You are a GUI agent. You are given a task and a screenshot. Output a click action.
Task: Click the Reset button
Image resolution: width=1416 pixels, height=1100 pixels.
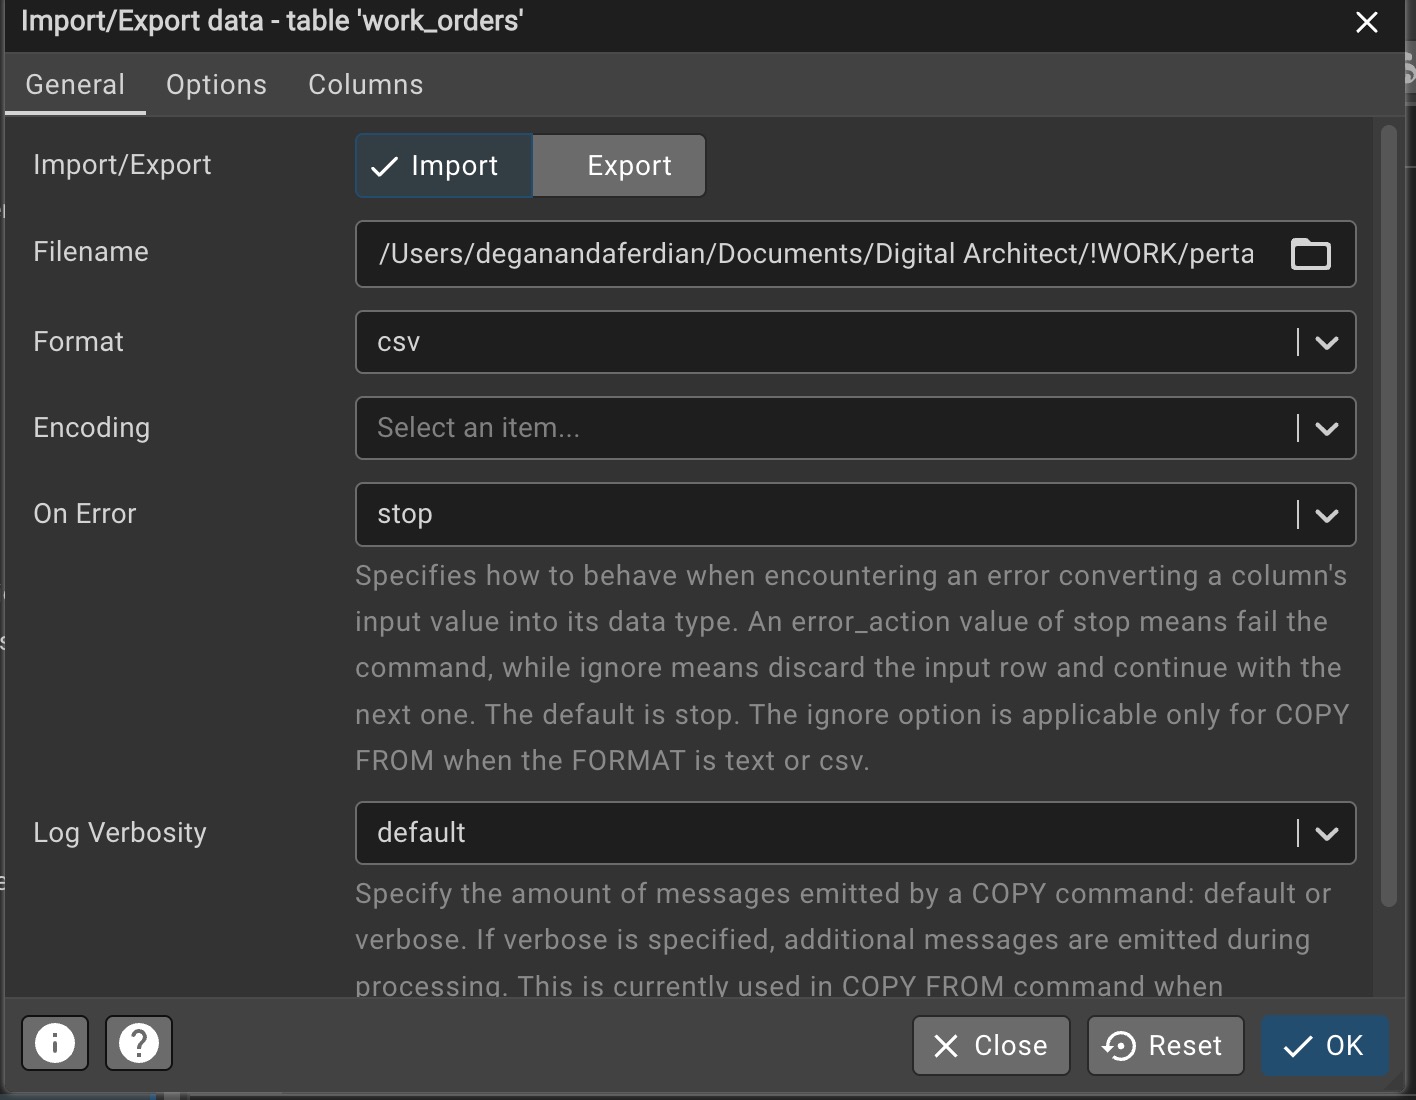tap(1165, 1045)
